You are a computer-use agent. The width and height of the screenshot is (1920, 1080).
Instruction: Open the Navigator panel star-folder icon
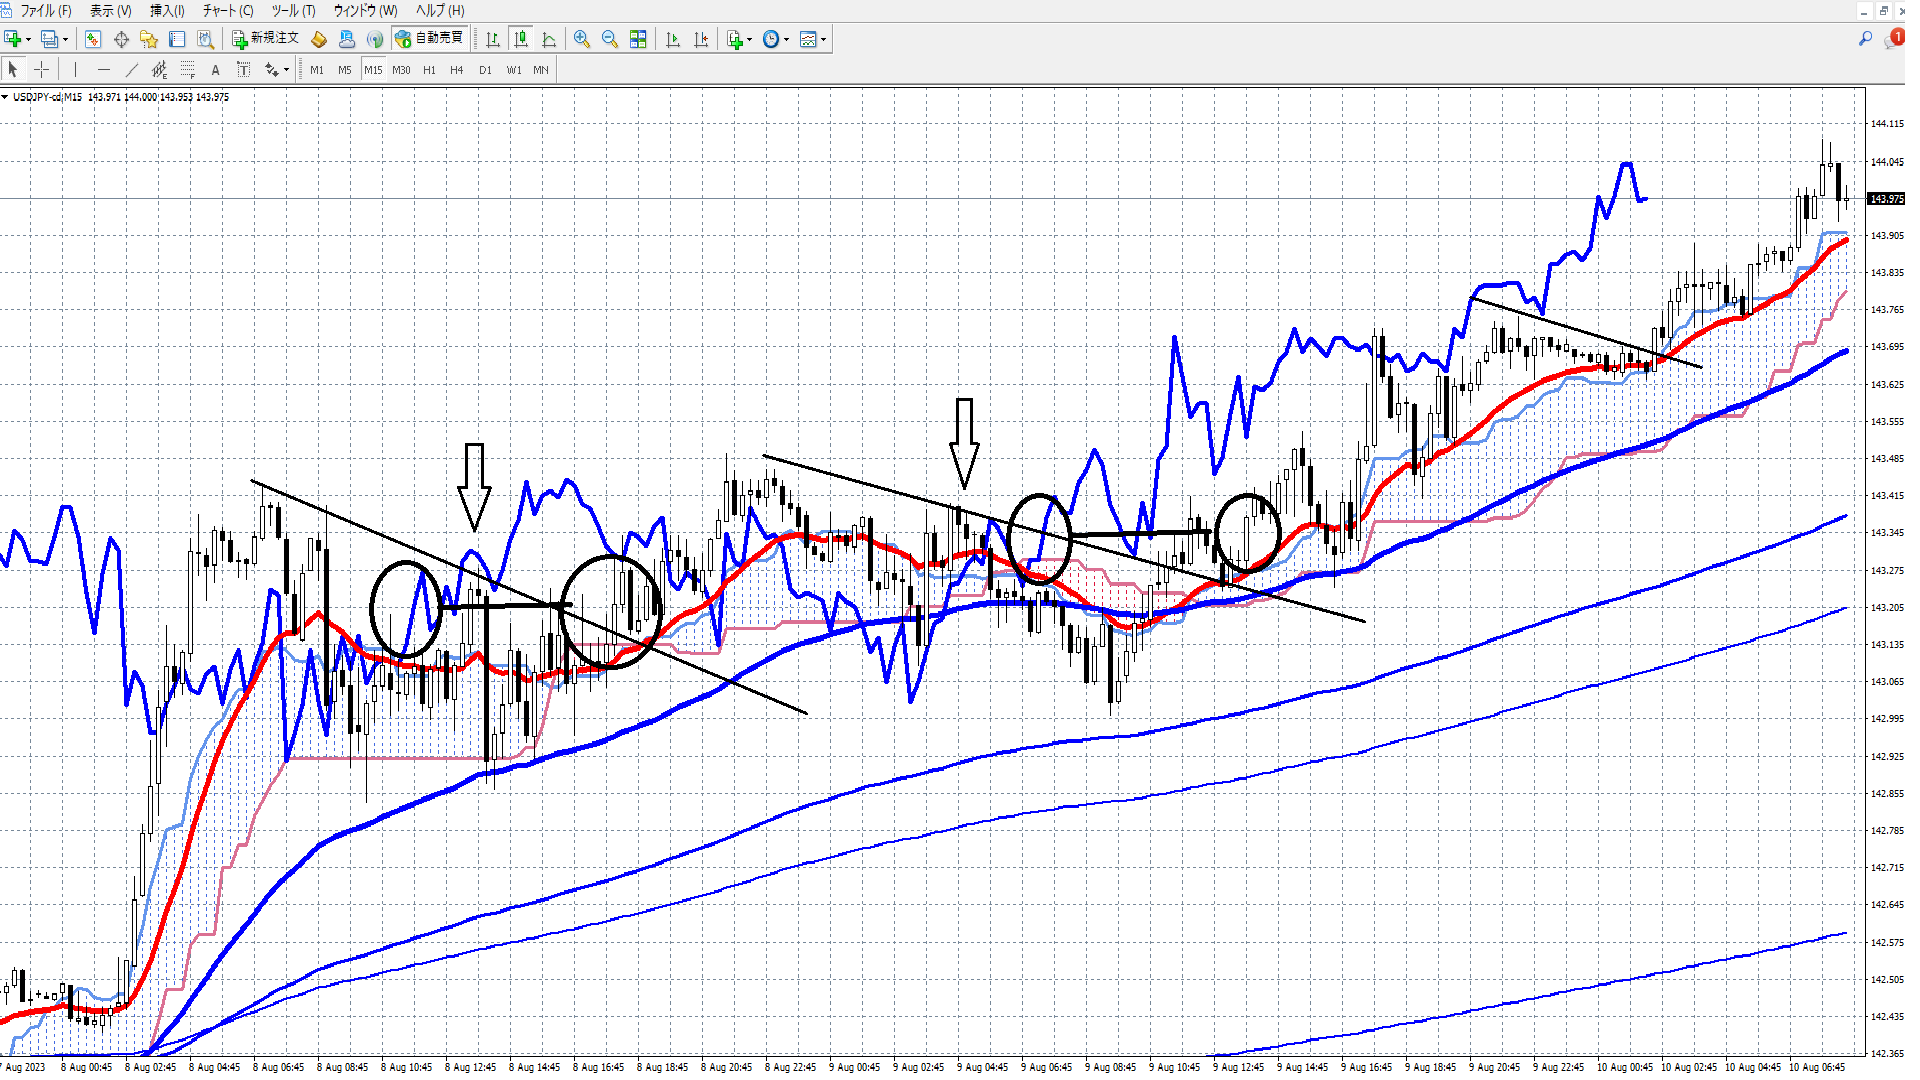(x=149, y=39)
